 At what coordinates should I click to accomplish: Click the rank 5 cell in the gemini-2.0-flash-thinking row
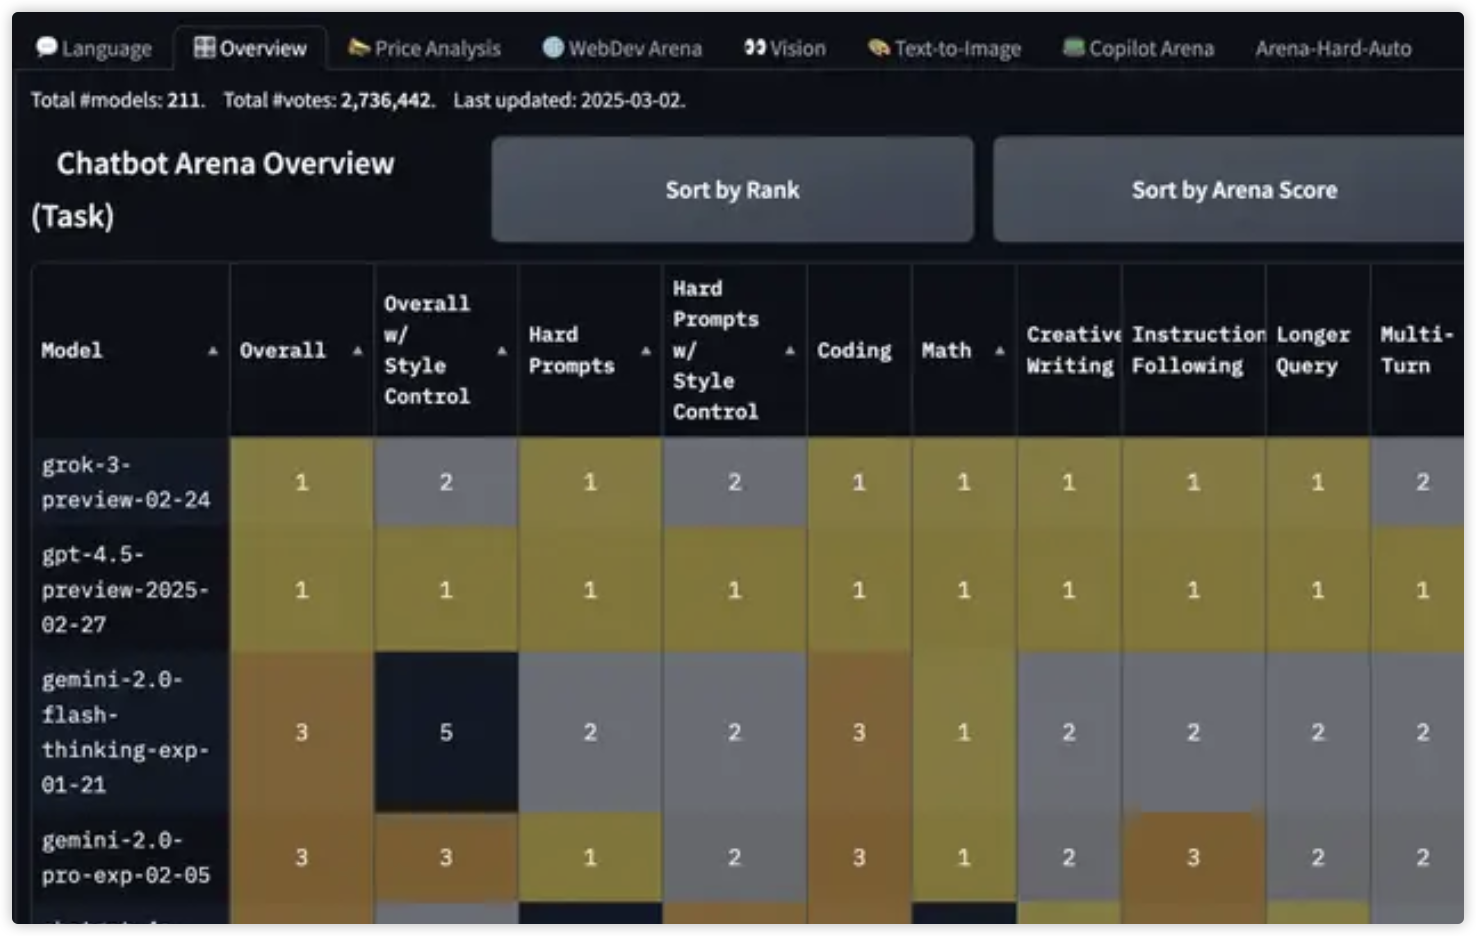pos(446,732)
